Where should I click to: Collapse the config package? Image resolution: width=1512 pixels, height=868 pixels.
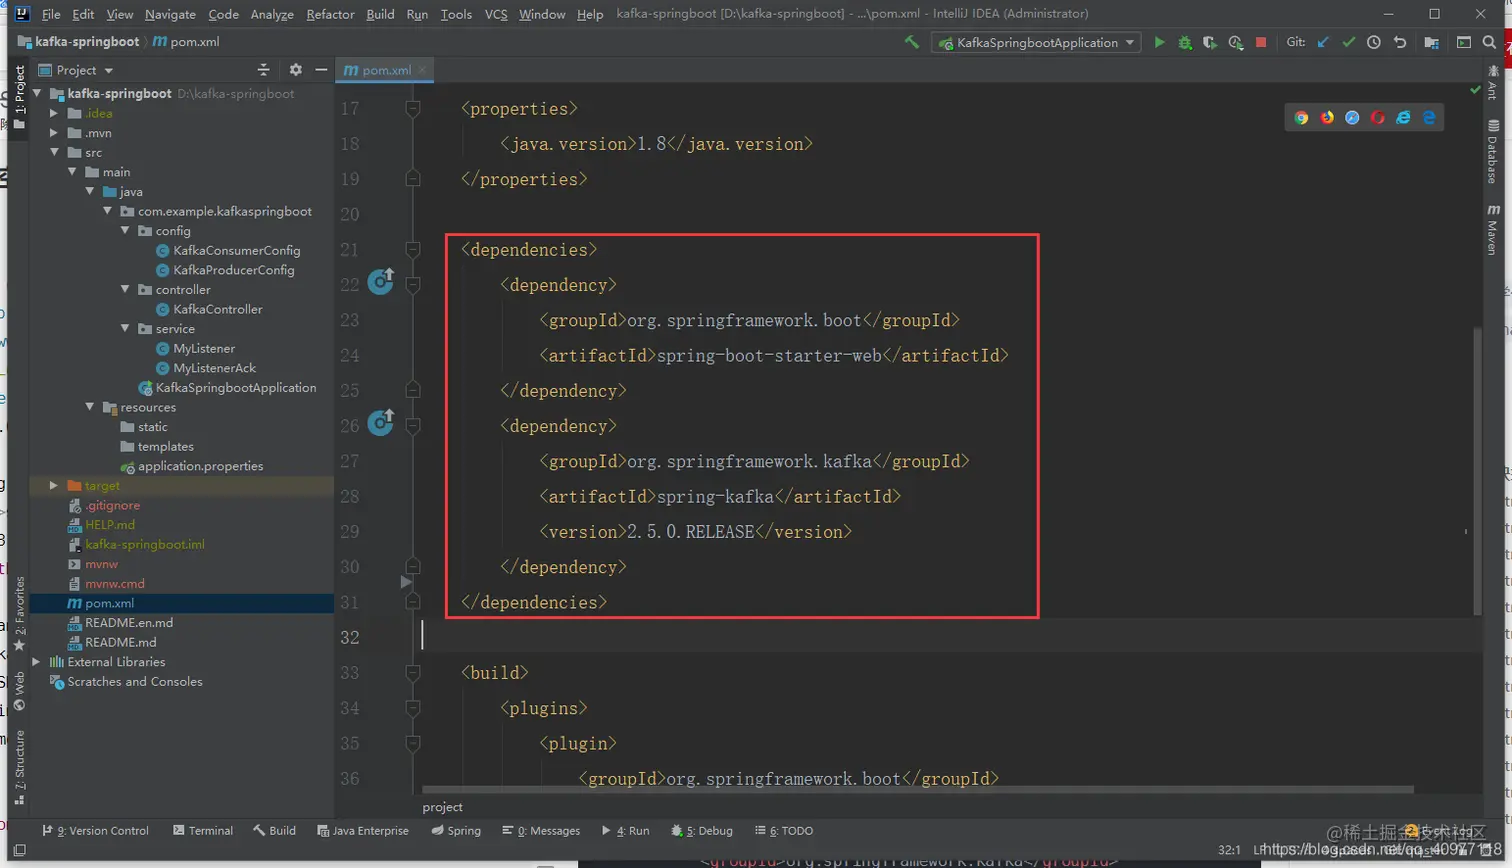(125, 231)
